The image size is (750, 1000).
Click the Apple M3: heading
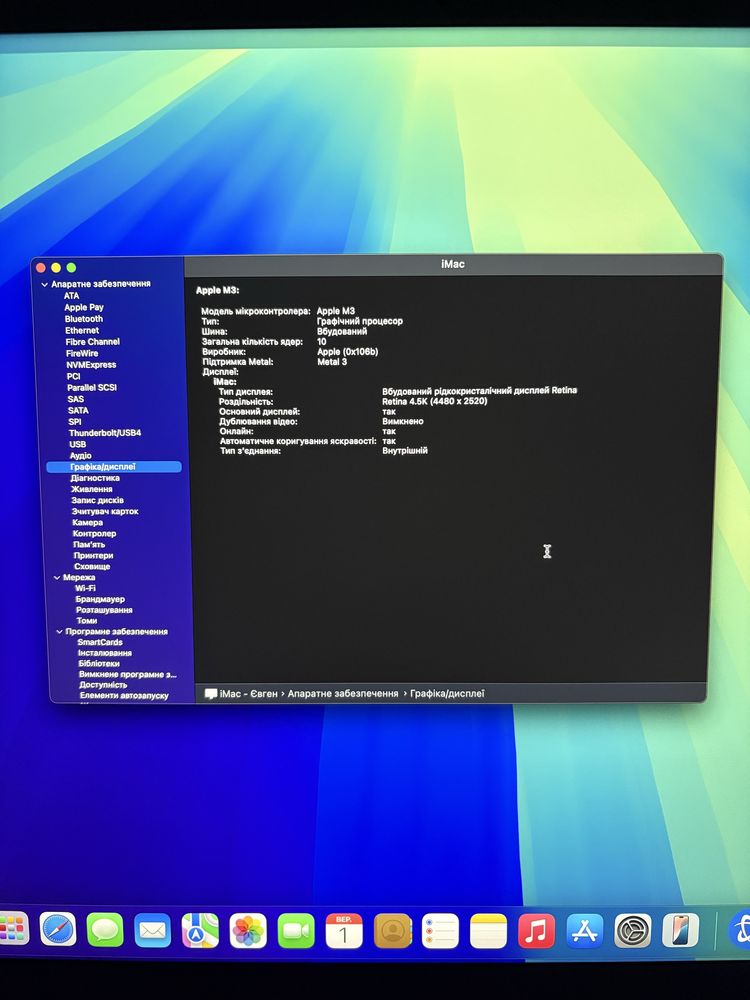pyautogui.click(x=217, y=290)
